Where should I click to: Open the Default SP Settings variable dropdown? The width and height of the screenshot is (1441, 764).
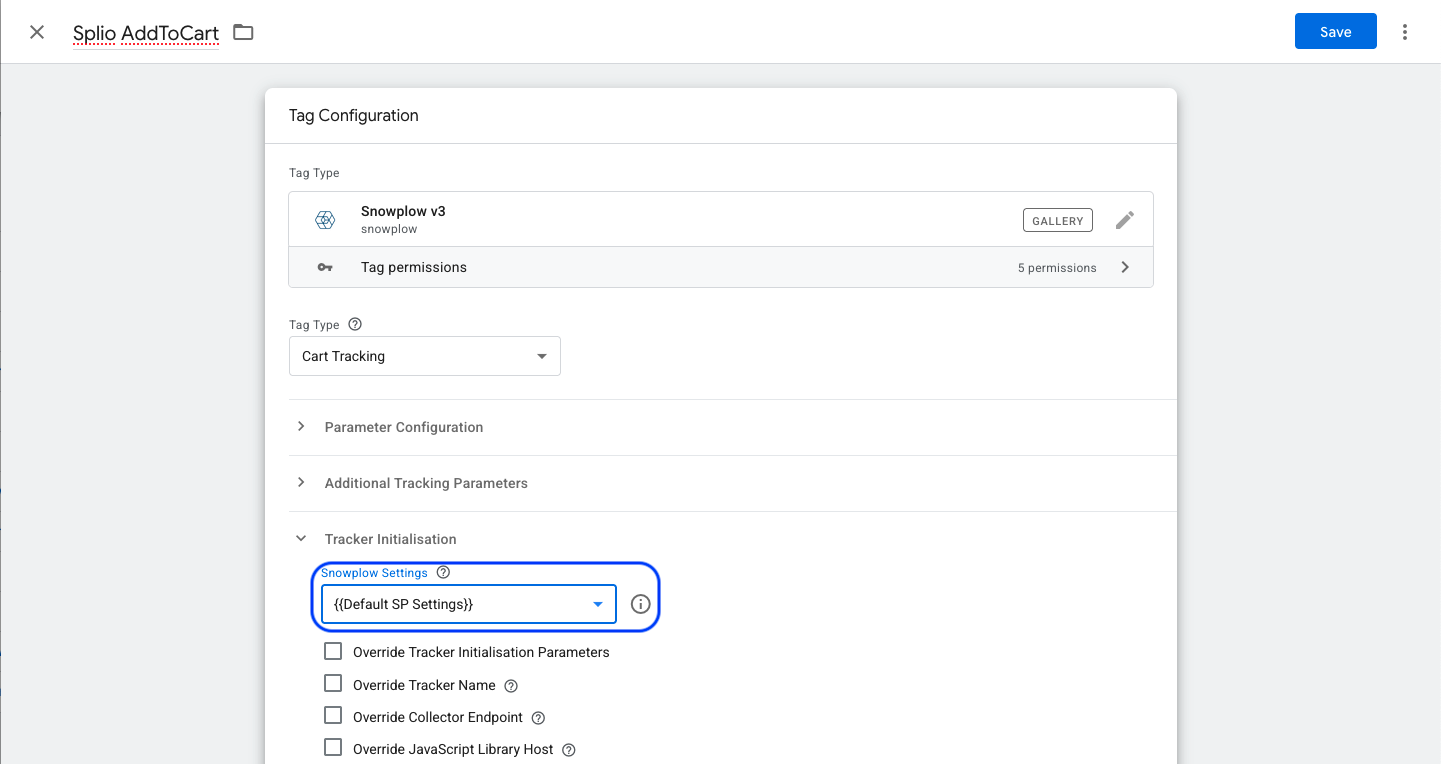(x=469, y=604)
